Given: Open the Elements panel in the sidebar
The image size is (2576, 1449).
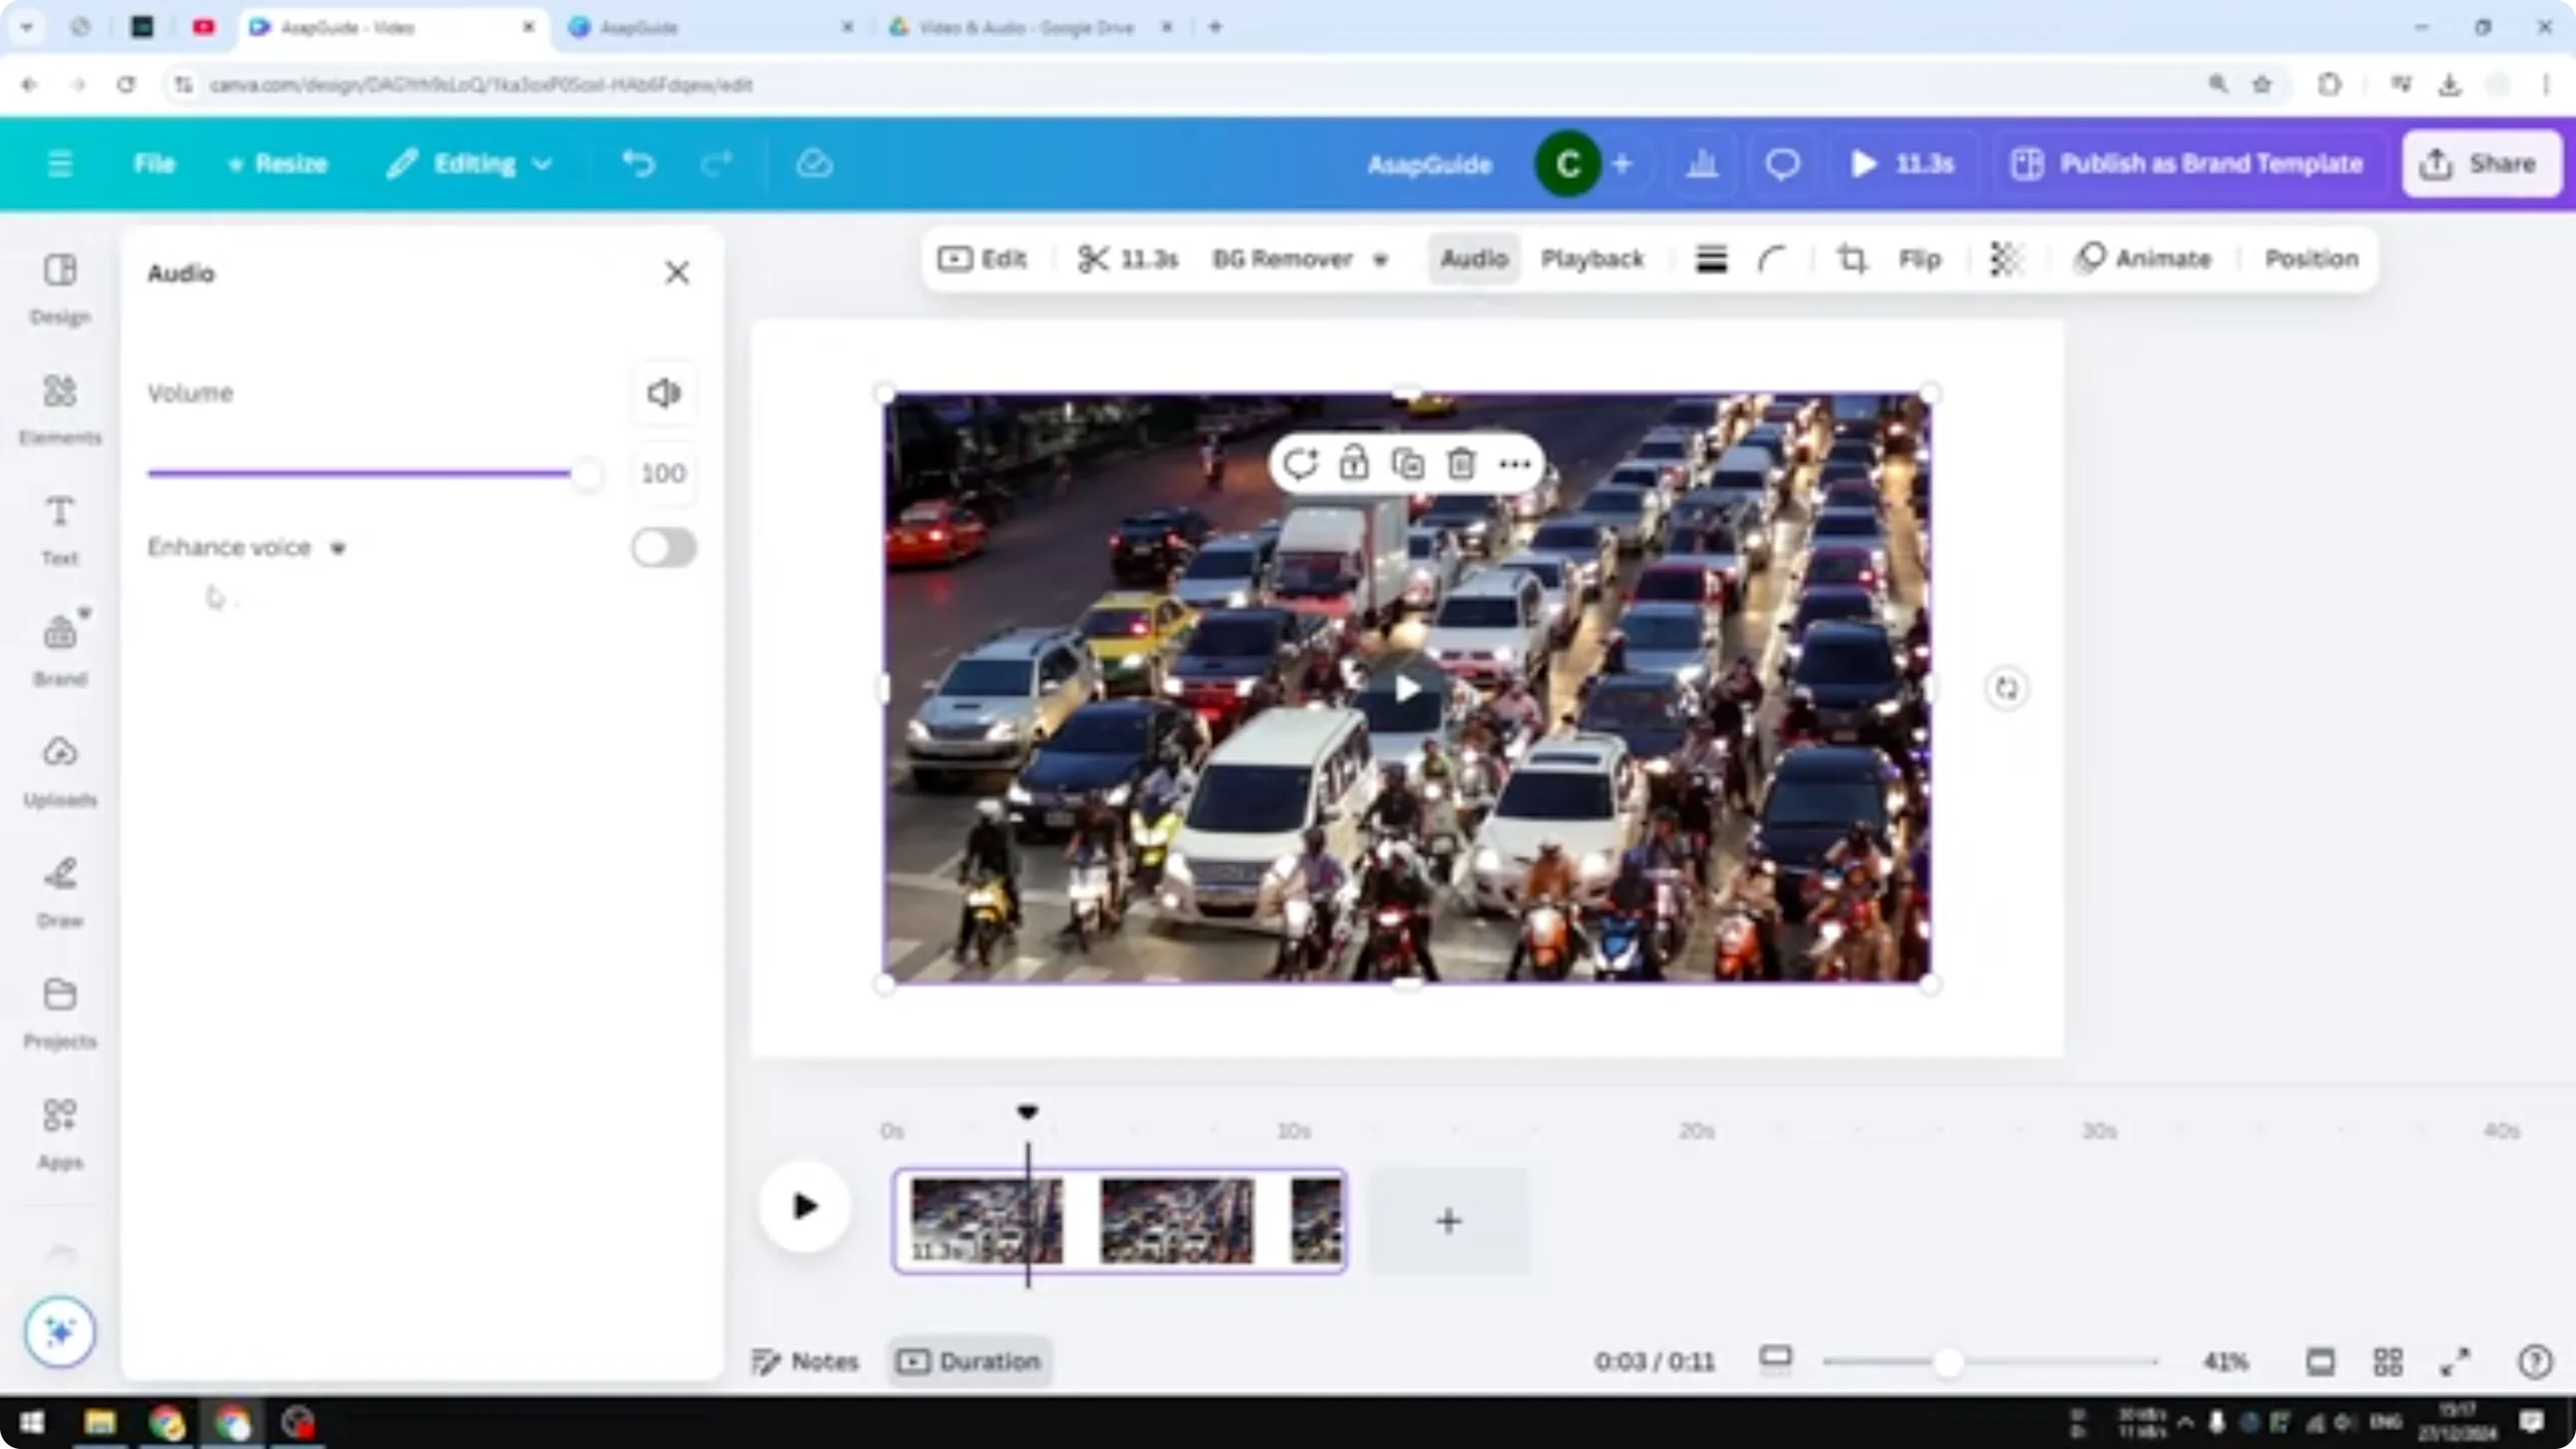Looking at the screenshot, I should point(59,408).
